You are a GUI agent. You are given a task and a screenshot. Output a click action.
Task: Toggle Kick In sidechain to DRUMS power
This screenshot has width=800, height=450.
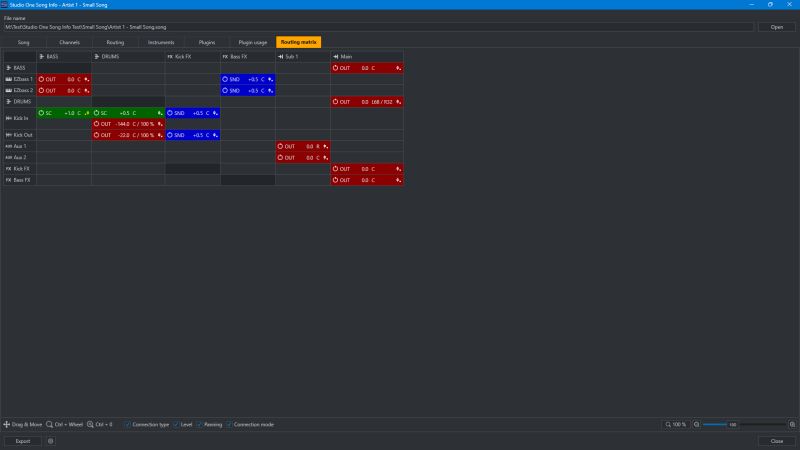click(96, 113)
